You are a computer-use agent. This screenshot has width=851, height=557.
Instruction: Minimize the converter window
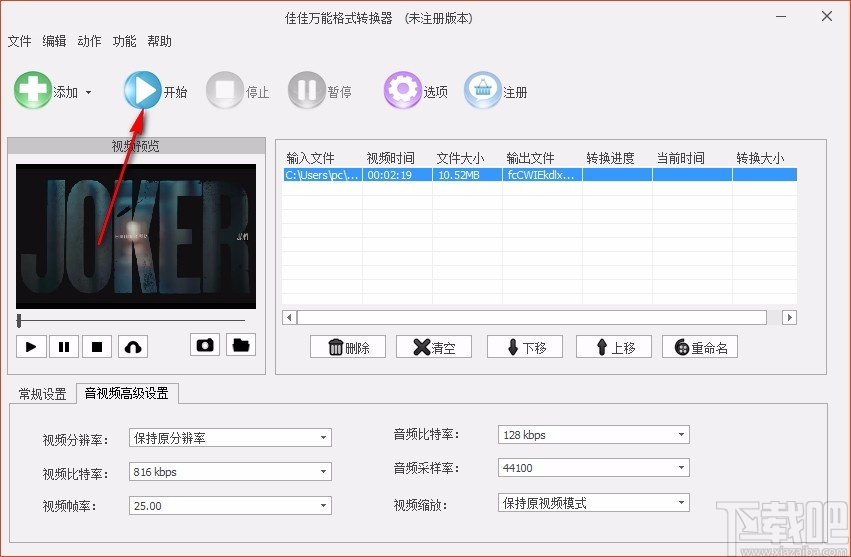click(x=781, y=16)
